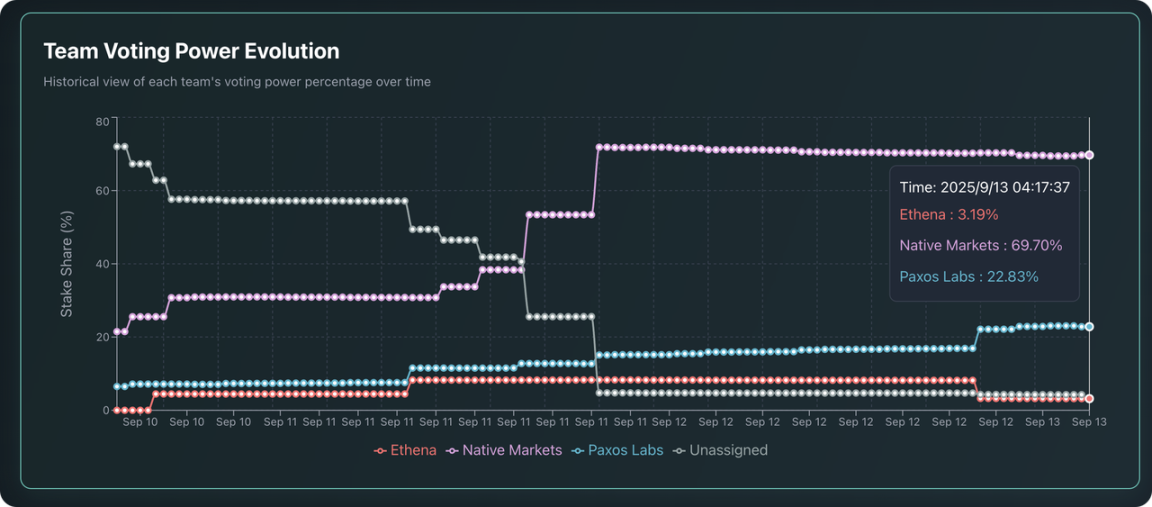Click the pink Native Markets legend marker
Screen dimensions: 1152x507
click(x=452, y=451)
